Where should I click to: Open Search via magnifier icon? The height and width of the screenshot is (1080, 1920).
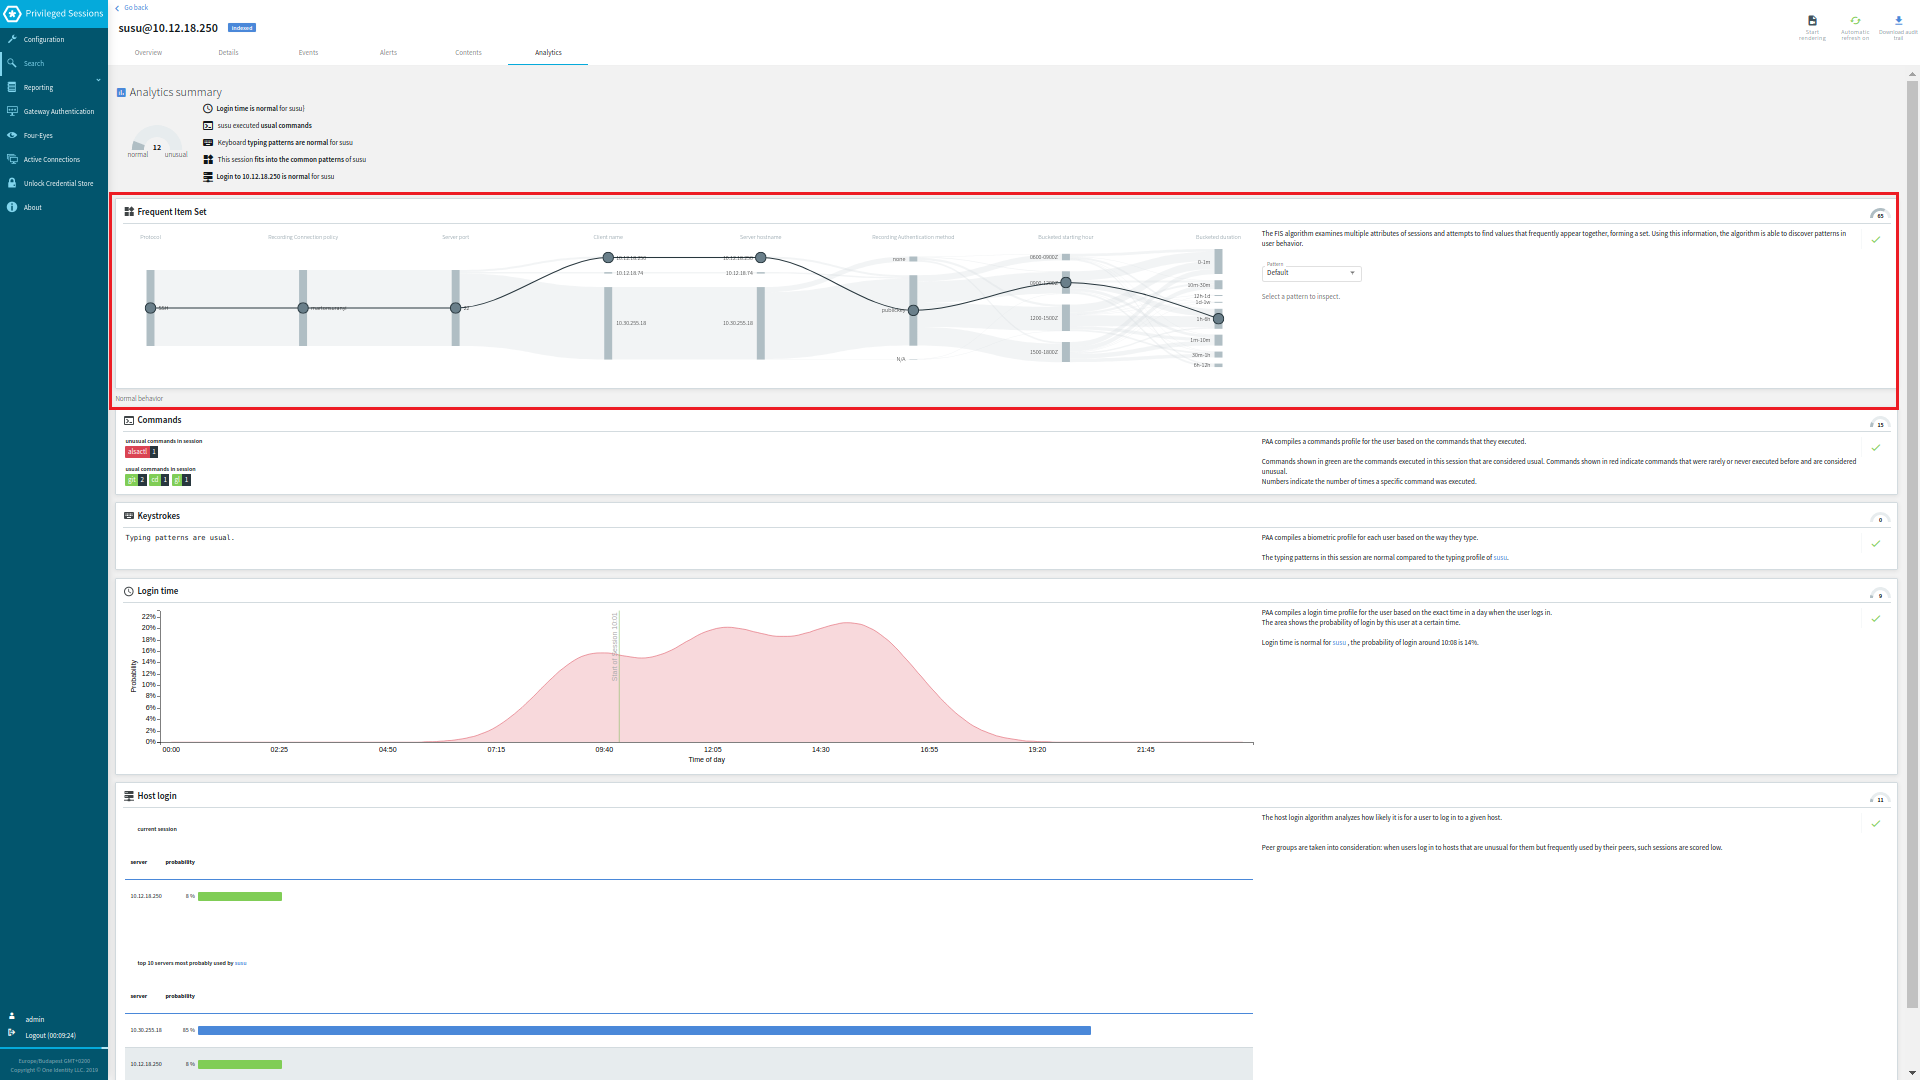tap(12, 63)
